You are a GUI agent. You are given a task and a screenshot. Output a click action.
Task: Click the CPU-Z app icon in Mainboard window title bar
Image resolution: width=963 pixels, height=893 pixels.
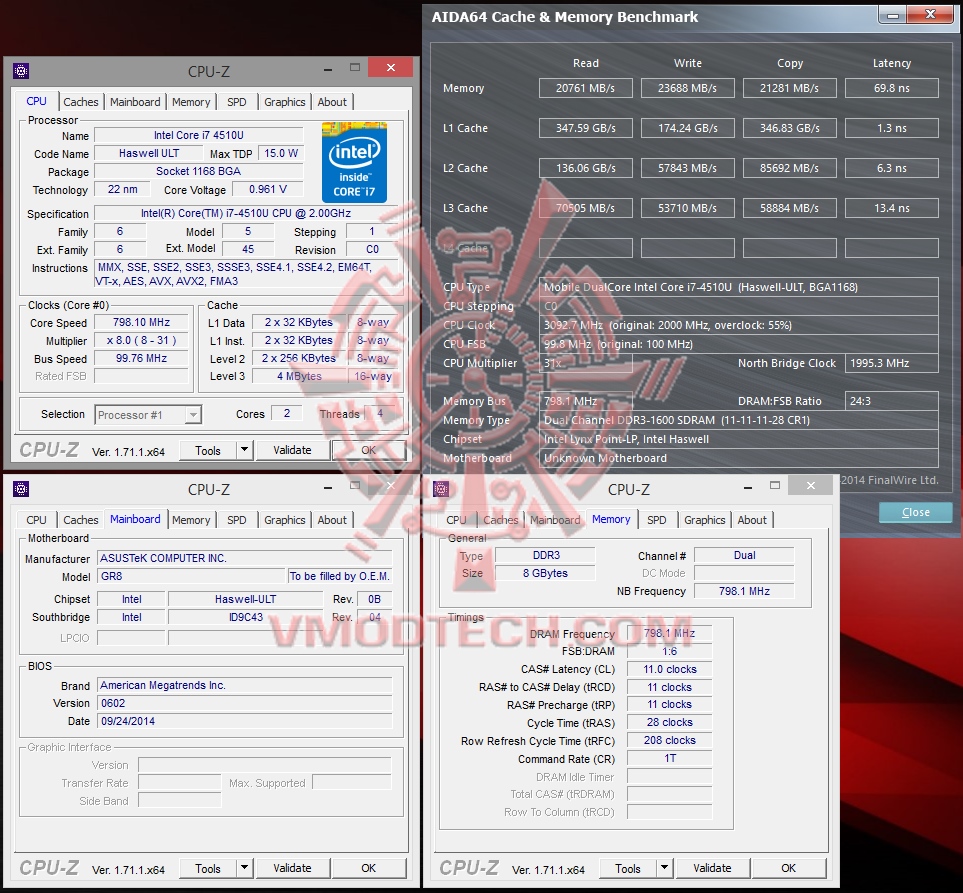pos(21,489)
